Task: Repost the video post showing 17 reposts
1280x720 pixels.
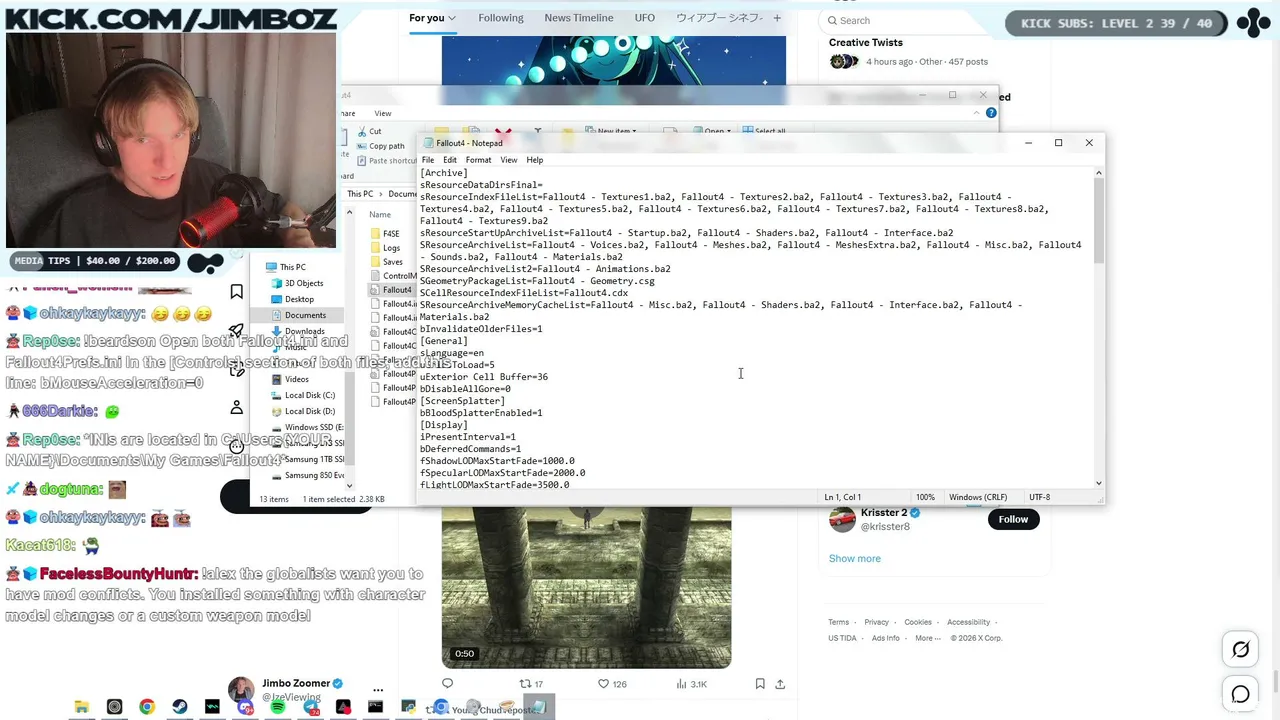Action: [531, 684]
